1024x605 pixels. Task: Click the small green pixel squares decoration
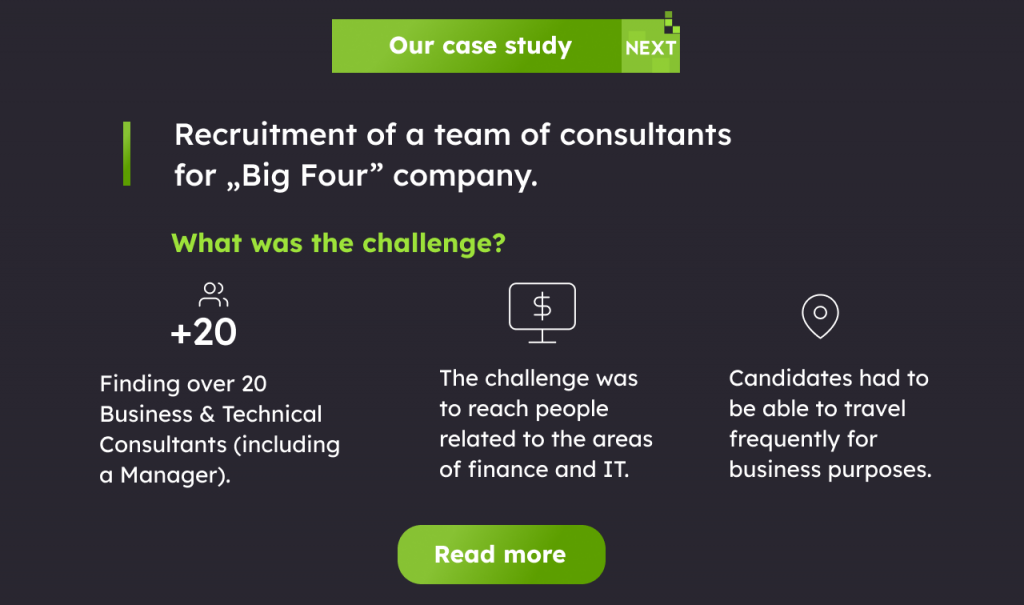pos(672,22)
